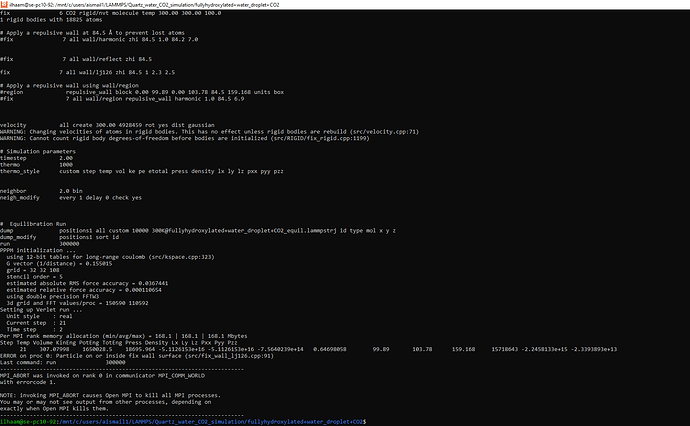The image size is (690, 426).
Task: Click the '#region repulsive_wall block' line
Action: 142,92
